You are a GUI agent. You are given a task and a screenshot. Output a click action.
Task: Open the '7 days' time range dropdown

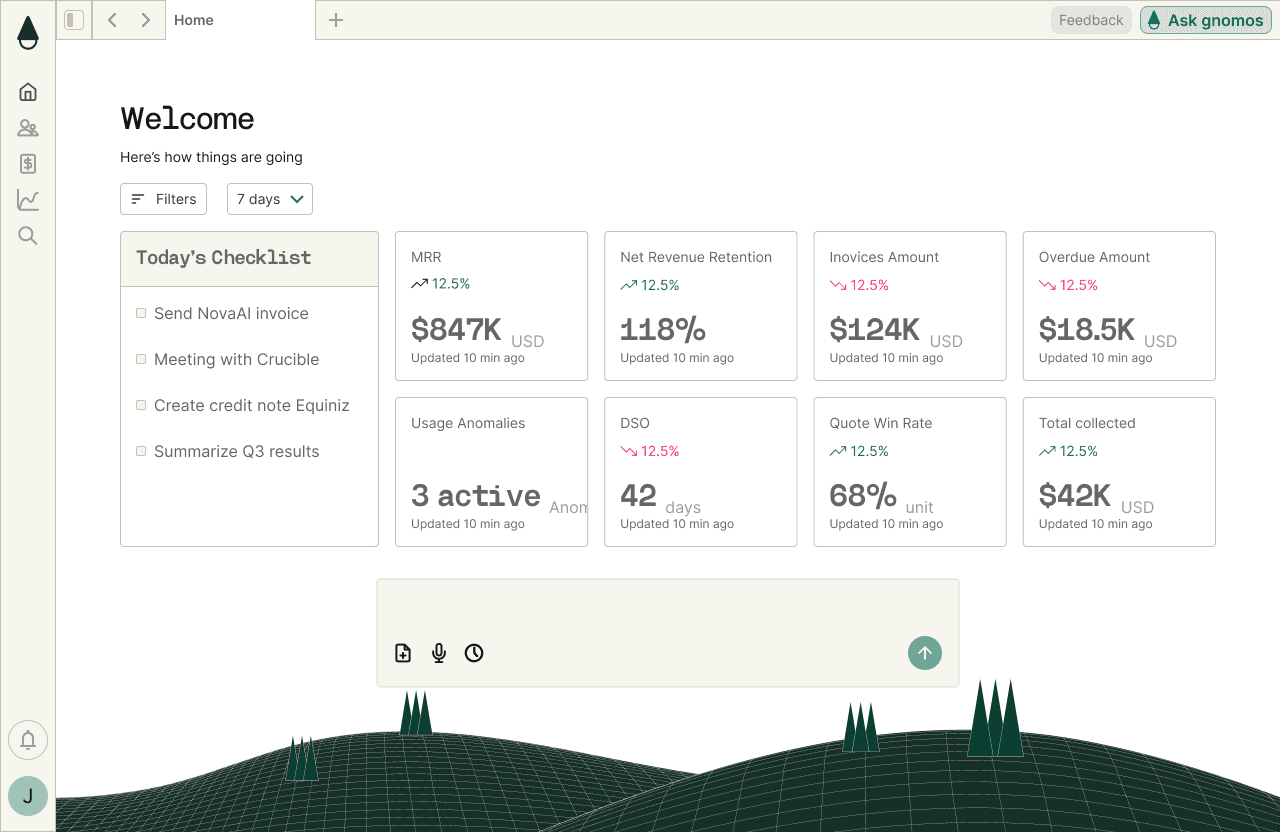pos(269,199)
